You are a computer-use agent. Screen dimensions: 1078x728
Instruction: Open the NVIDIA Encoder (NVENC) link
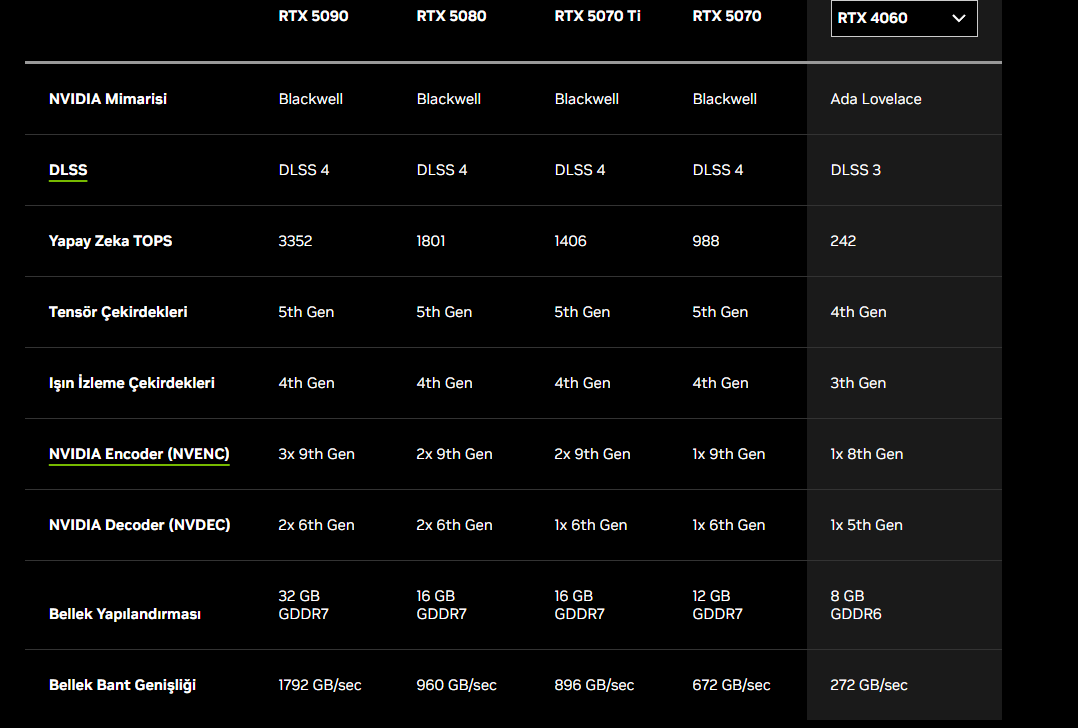click(x=139, y=454)
